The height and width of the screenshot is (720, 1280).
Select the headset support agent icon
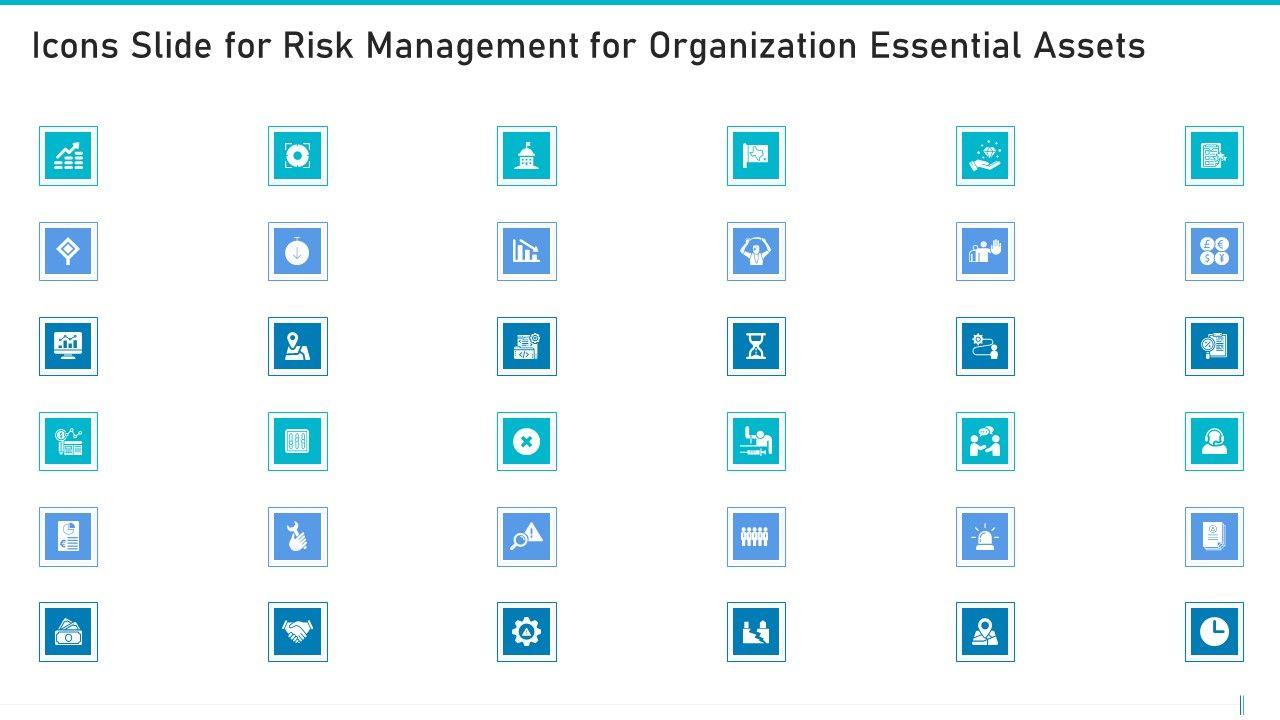[x=1214, y=441]
